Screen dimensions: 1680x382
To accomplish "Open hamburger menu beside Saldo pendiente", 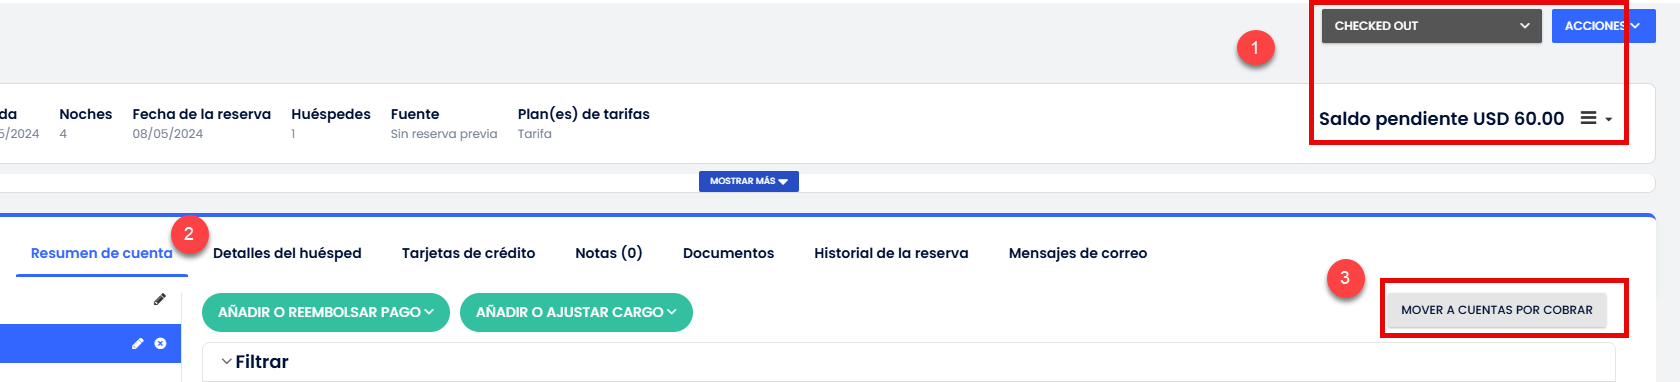I will (x=1596, y=118).
